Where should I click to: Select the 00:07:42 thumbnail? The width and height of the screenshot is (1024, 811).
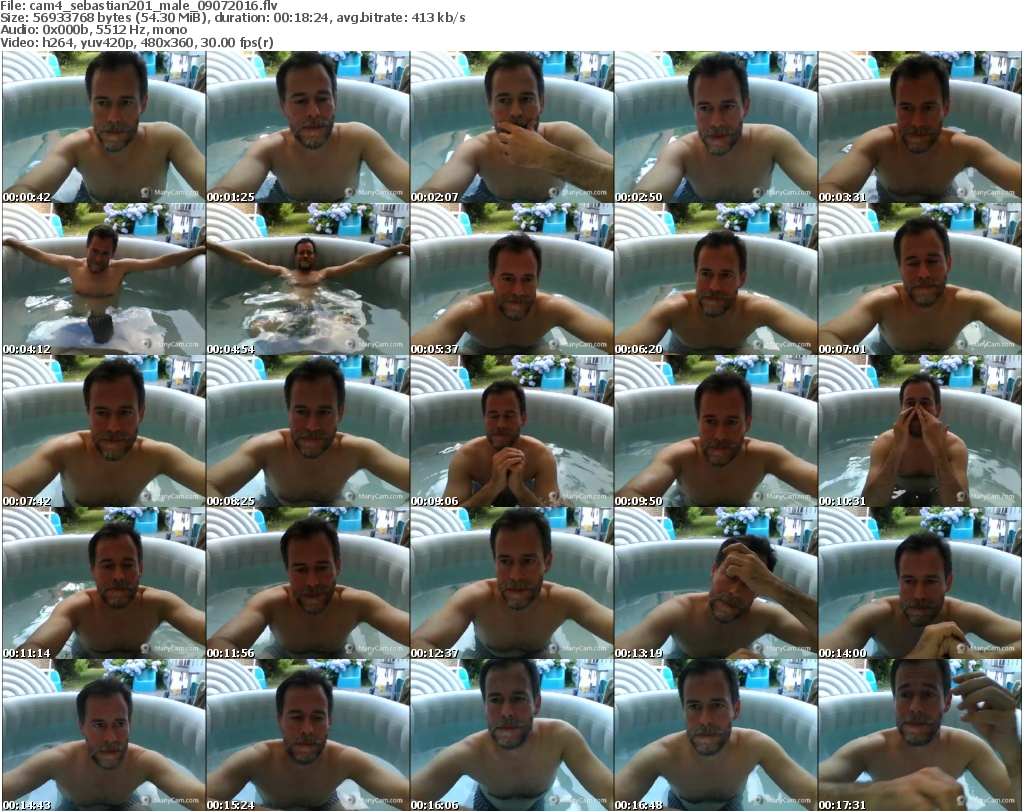(x=104, y=432)
